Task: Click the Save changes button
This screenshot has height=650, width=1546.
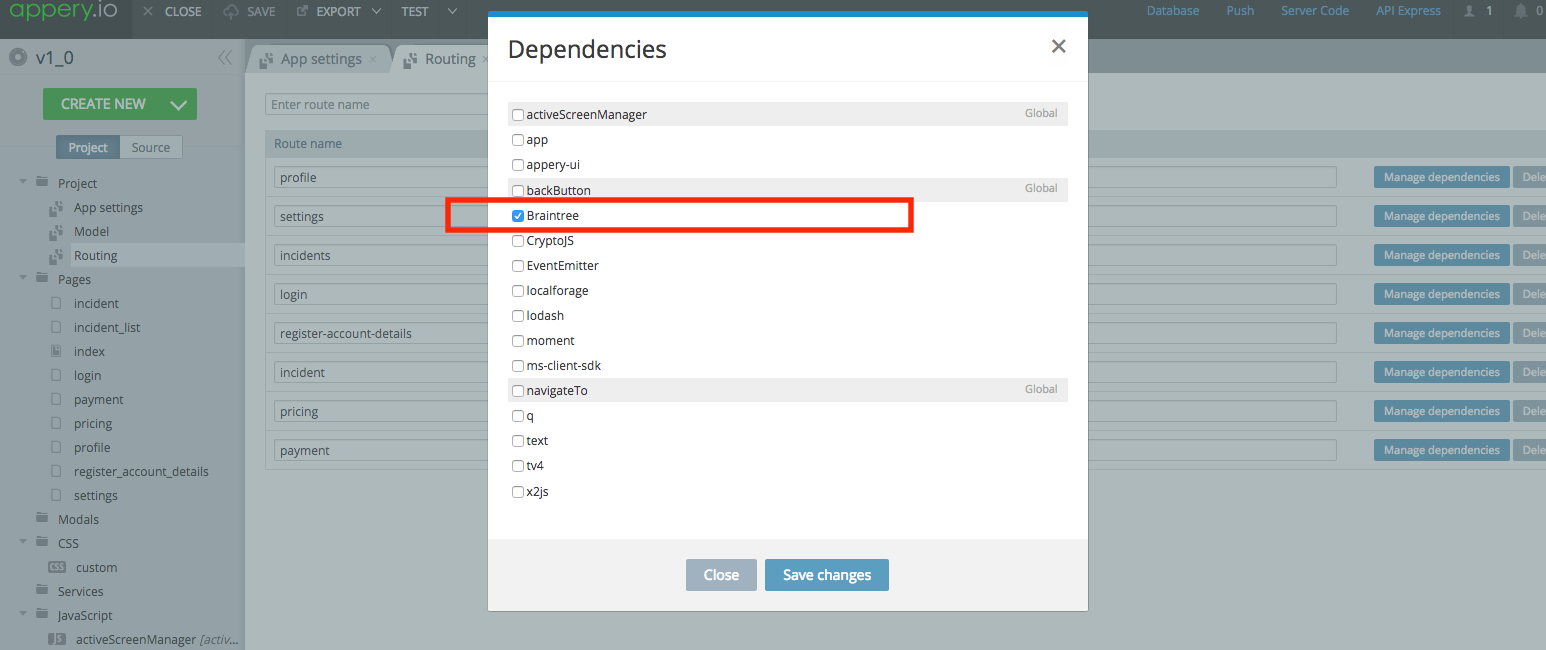Action: click(x=826, y=575)
